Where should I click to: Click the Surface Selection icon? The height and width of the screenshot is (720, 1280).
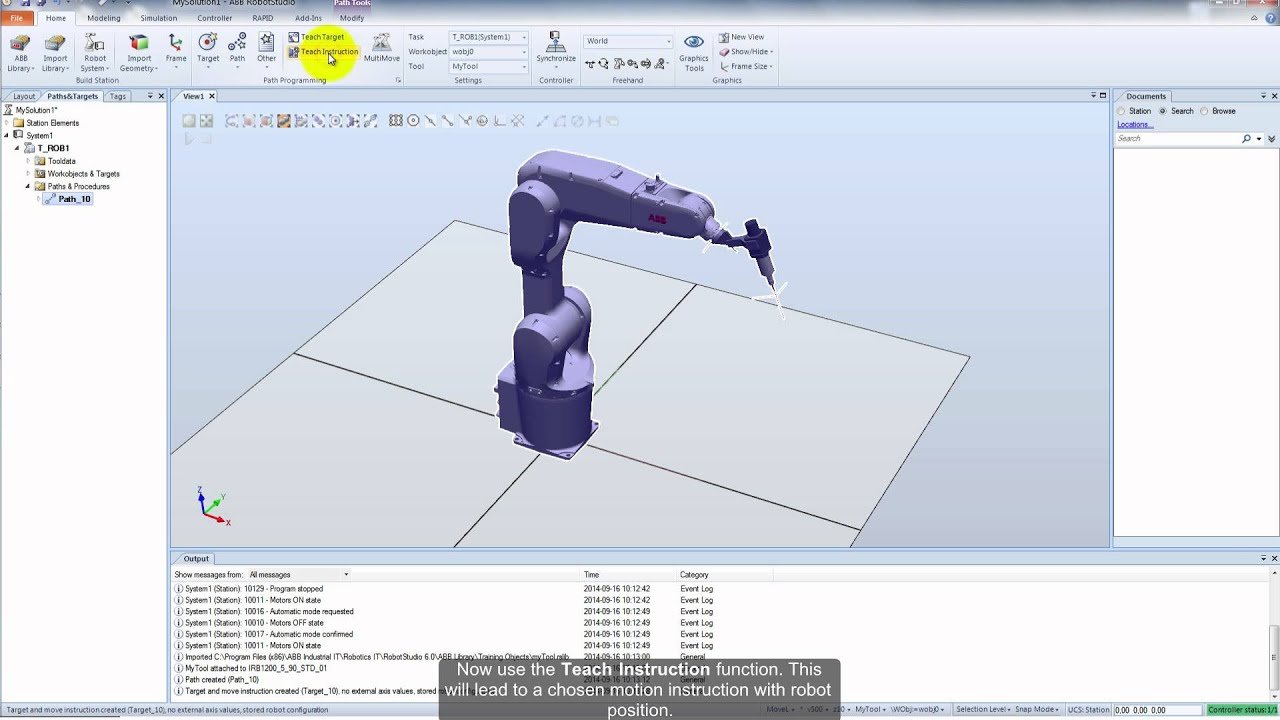249,121
